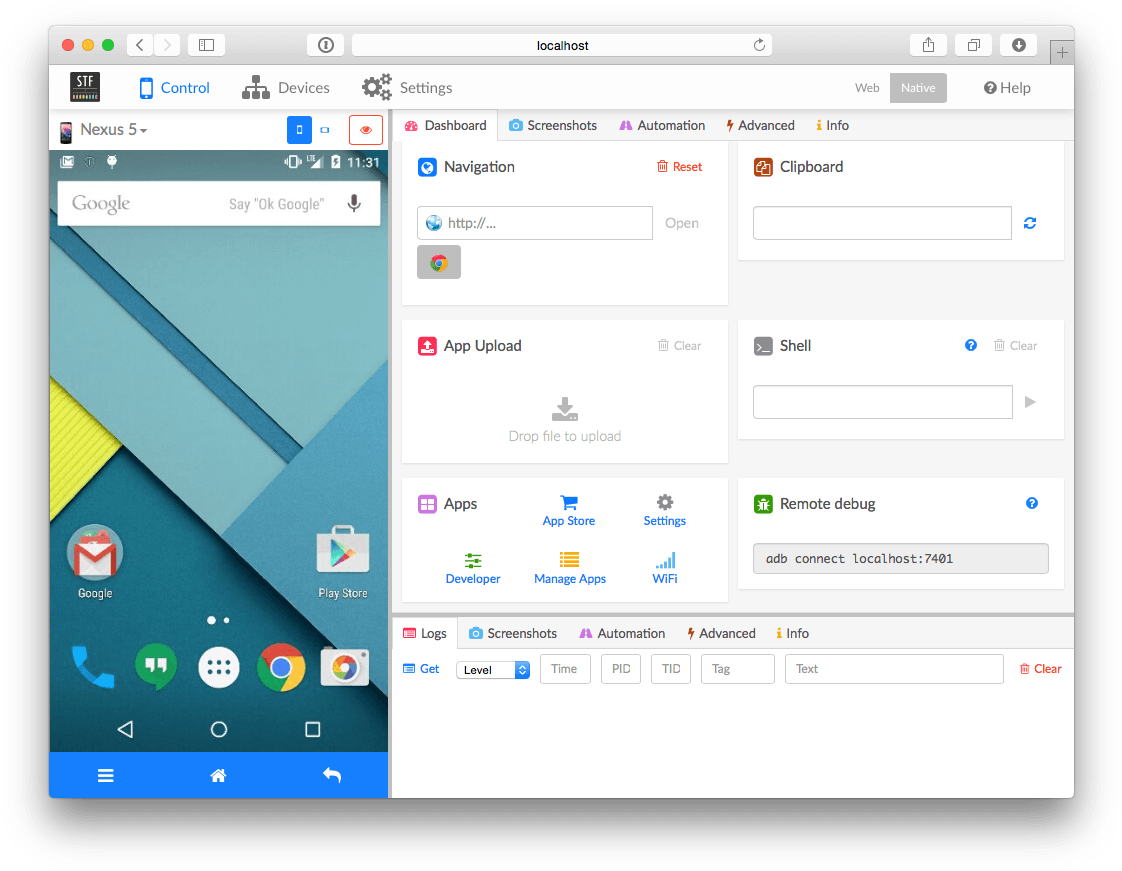The width and height of the screenshot is (1122, 871).
Task: Select the upper Screenshots tab
Action: coord(552,125)
